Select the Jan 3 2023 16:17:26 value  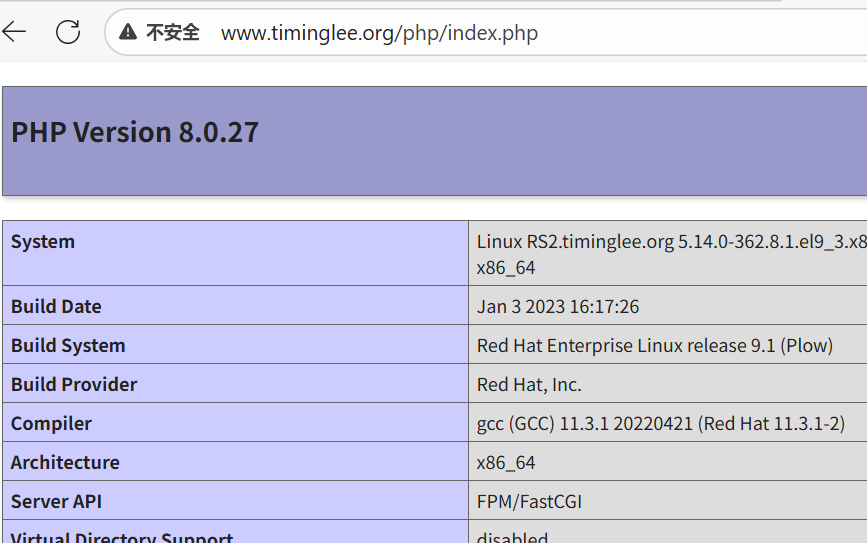click(557, 306)
